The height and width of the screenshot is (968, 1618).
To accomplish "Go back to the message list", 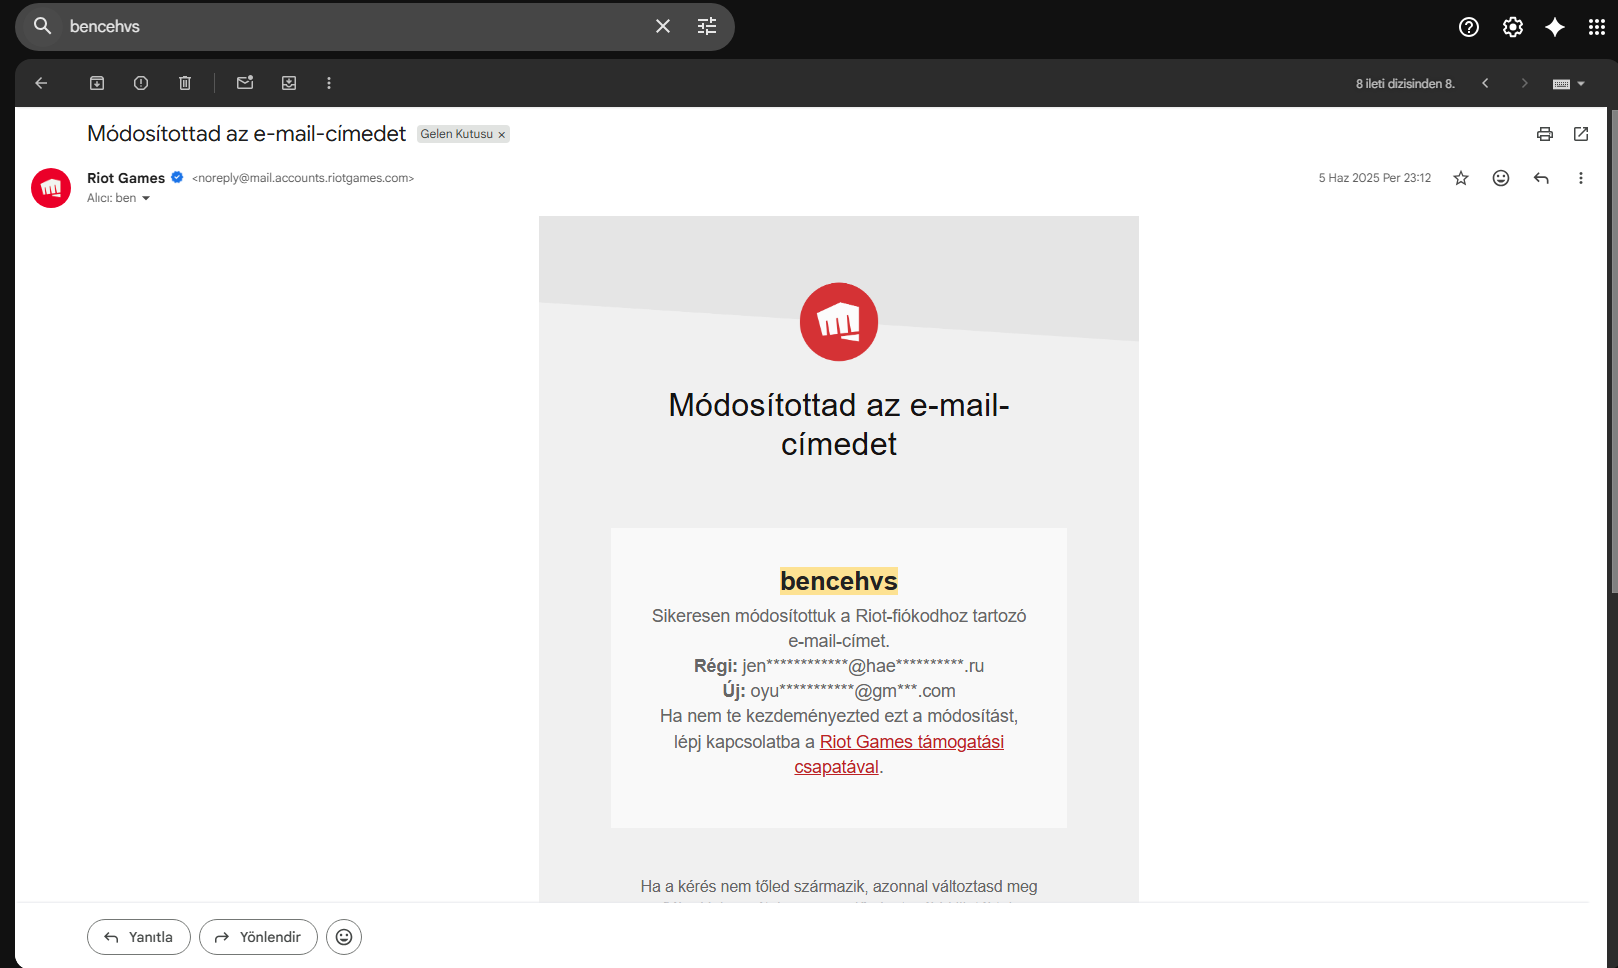I will (41, 83).
